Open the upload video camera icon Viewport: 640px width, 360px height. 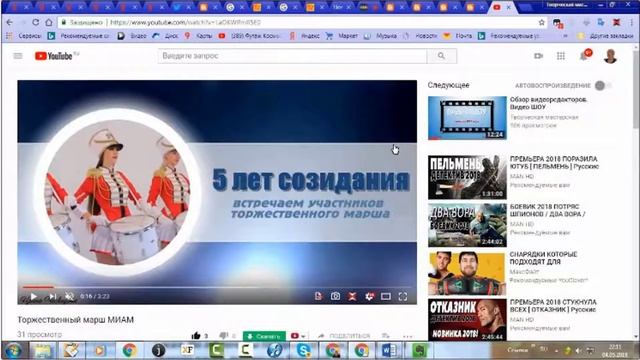coord(539,56)
